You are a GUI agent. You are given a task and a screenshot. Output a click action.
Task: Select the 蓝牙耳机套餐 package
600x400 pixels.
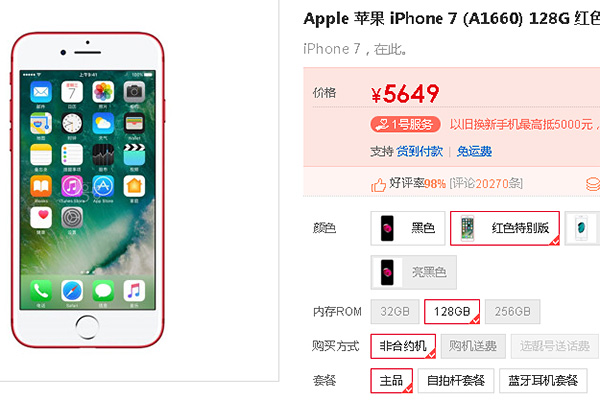click(x=543, y=380)
